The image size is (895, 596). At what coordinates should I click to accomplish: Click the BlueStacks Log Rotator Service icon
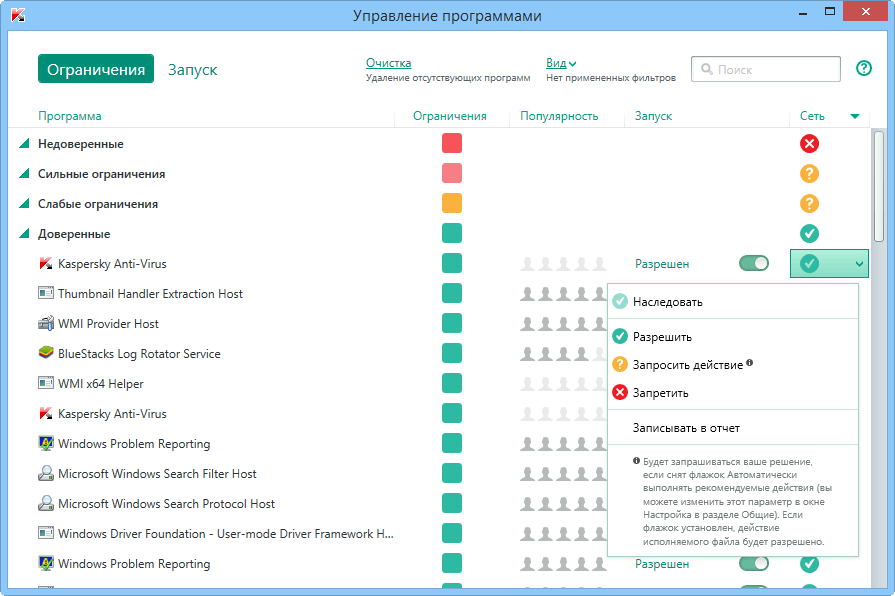point(46,353)
